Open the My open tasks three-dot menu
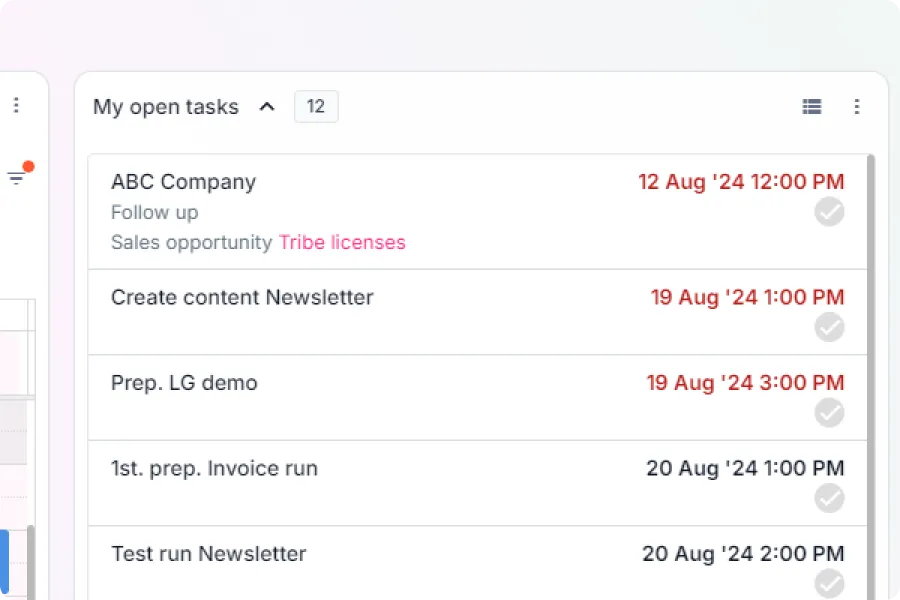900x600 pixels. tap(856, 107)
